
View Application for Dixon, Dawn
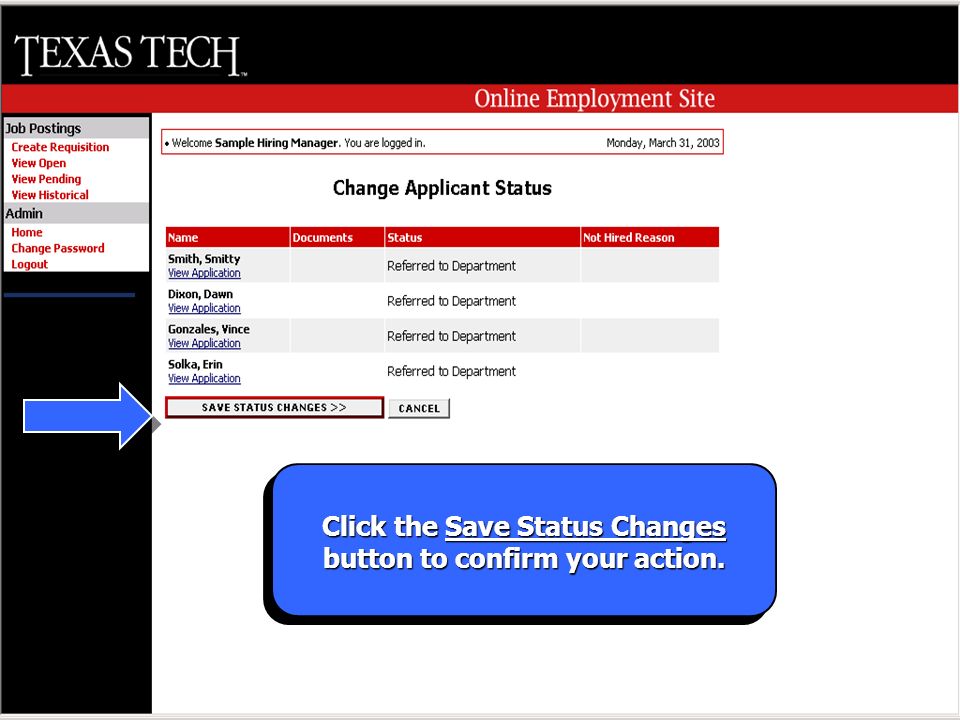click(x=204, y=308)
